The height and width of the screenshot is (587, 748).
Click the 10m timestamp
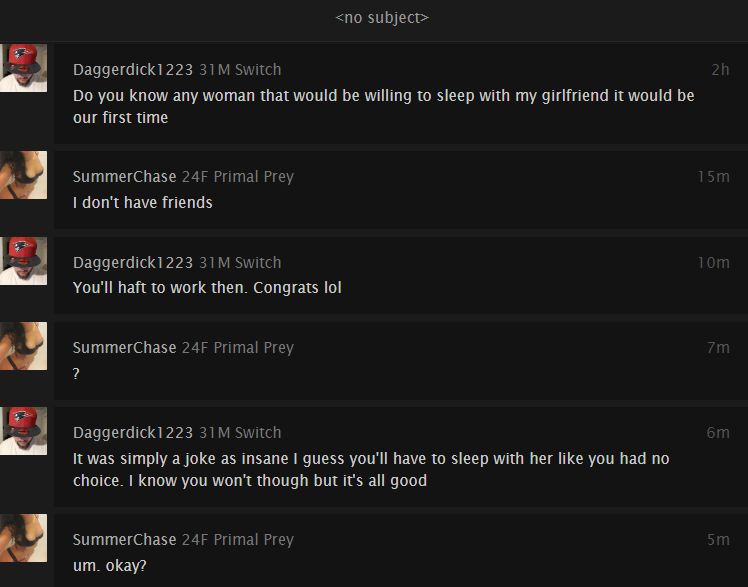click(x=714, y=263)
